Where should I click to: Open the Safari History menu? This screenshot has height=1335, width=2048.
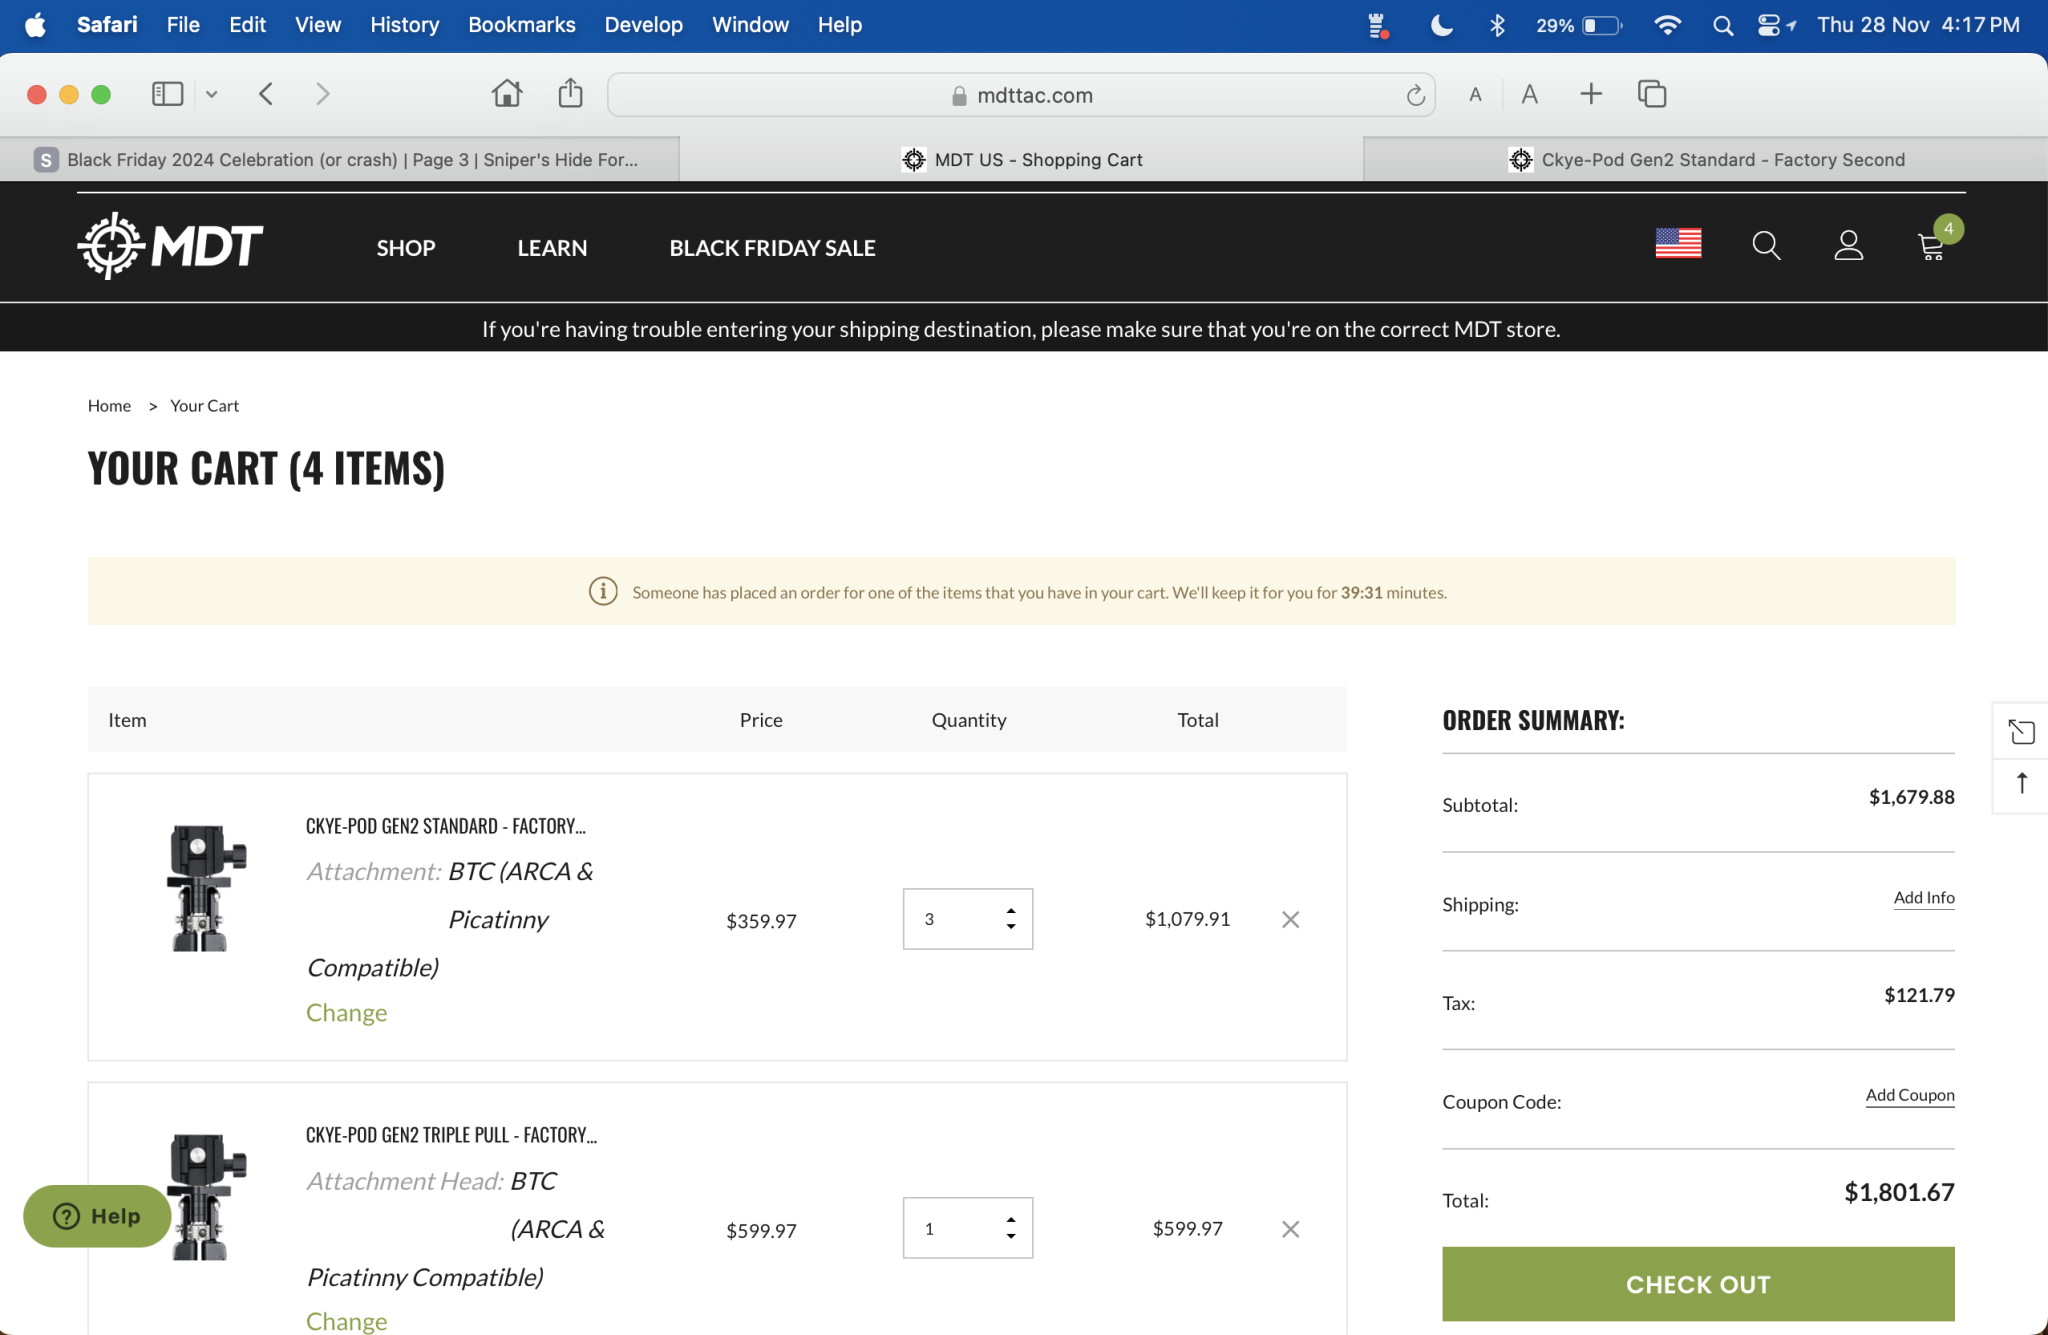[404, 25]
